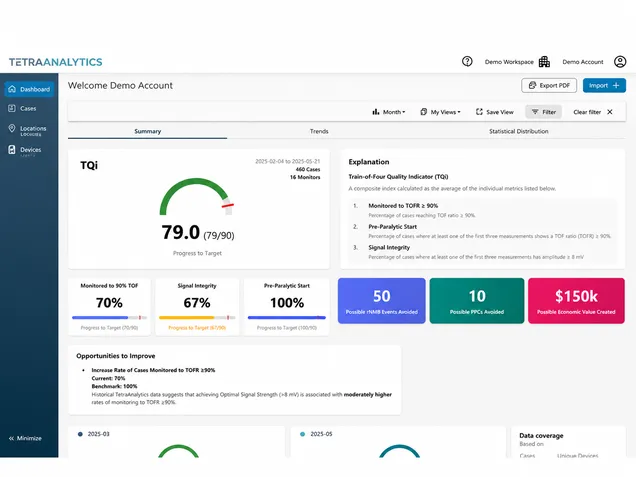Click the Demo Workspace label
Screen dimensions: 636x477
point(509,62)
